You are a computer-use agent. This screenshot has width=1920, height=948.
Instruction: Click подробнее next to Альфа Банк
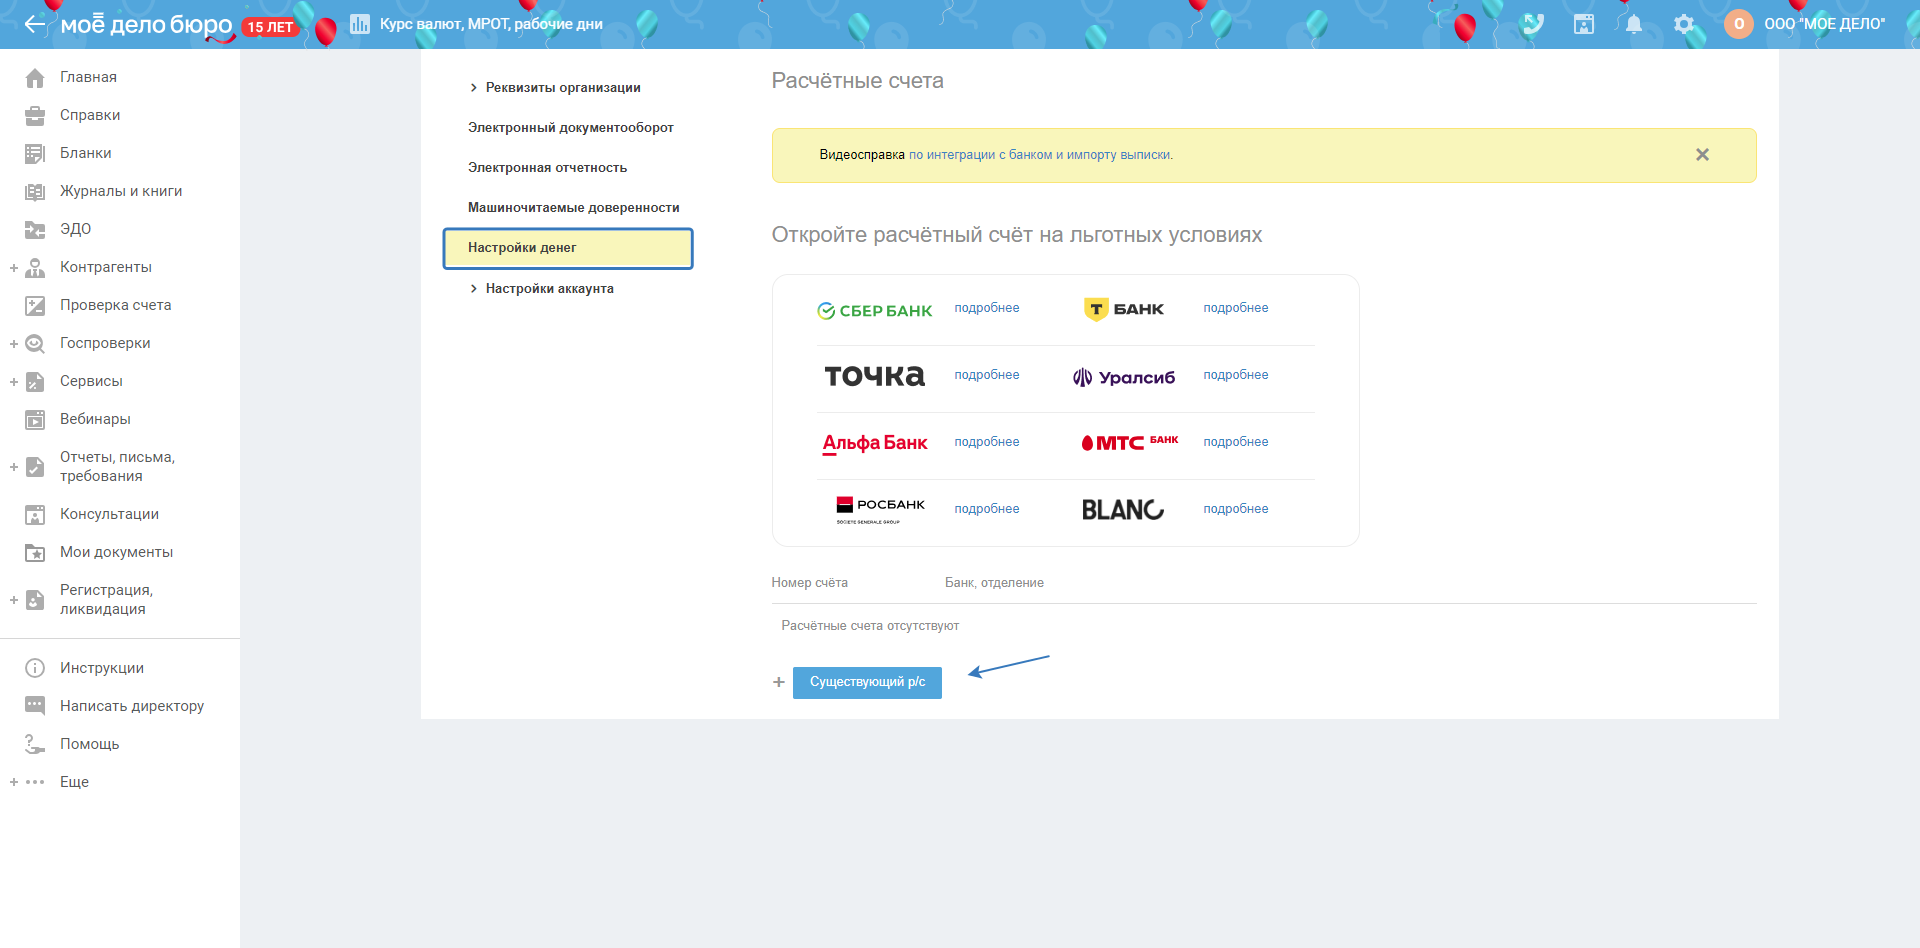[987, 442]
